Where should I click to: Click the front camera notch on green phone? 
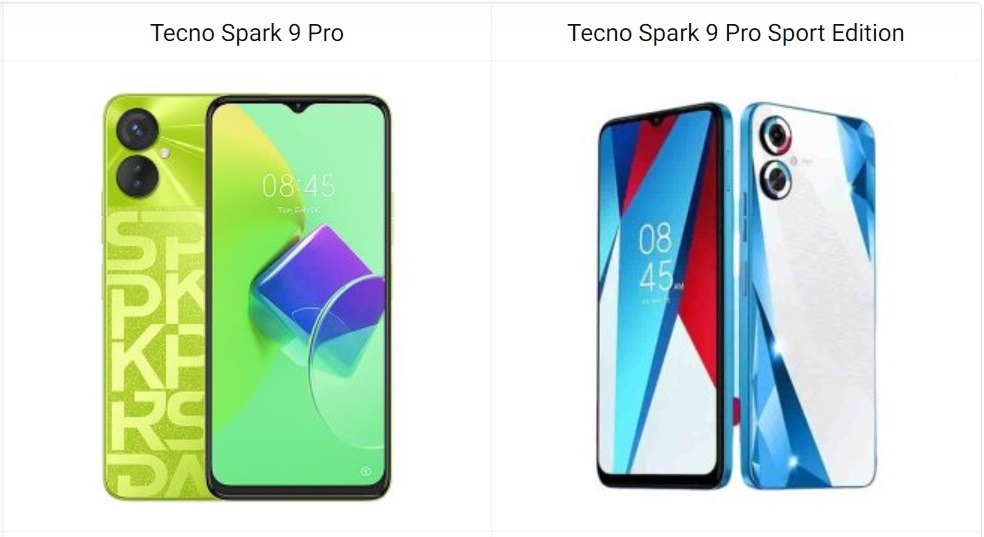click(298, 108)
